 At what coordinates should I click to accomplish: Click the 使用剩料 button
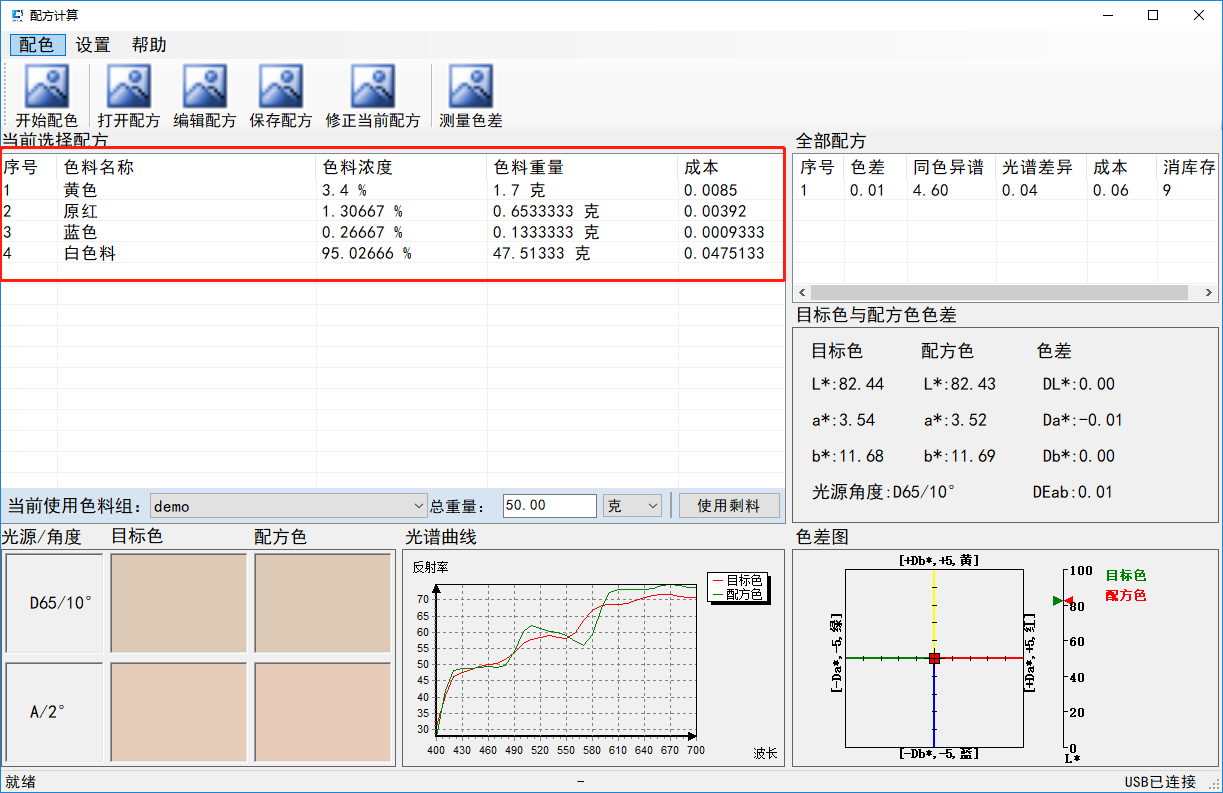click(x=728, y=506)
